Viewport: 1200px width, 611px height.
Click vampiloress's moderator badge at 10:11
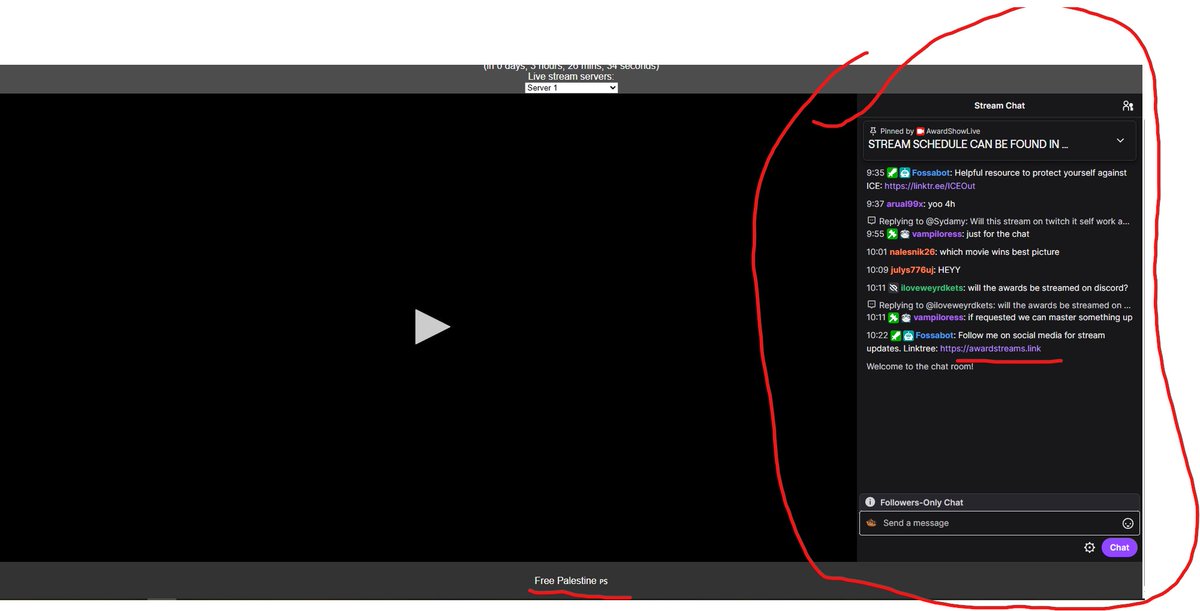pos(892,317)
